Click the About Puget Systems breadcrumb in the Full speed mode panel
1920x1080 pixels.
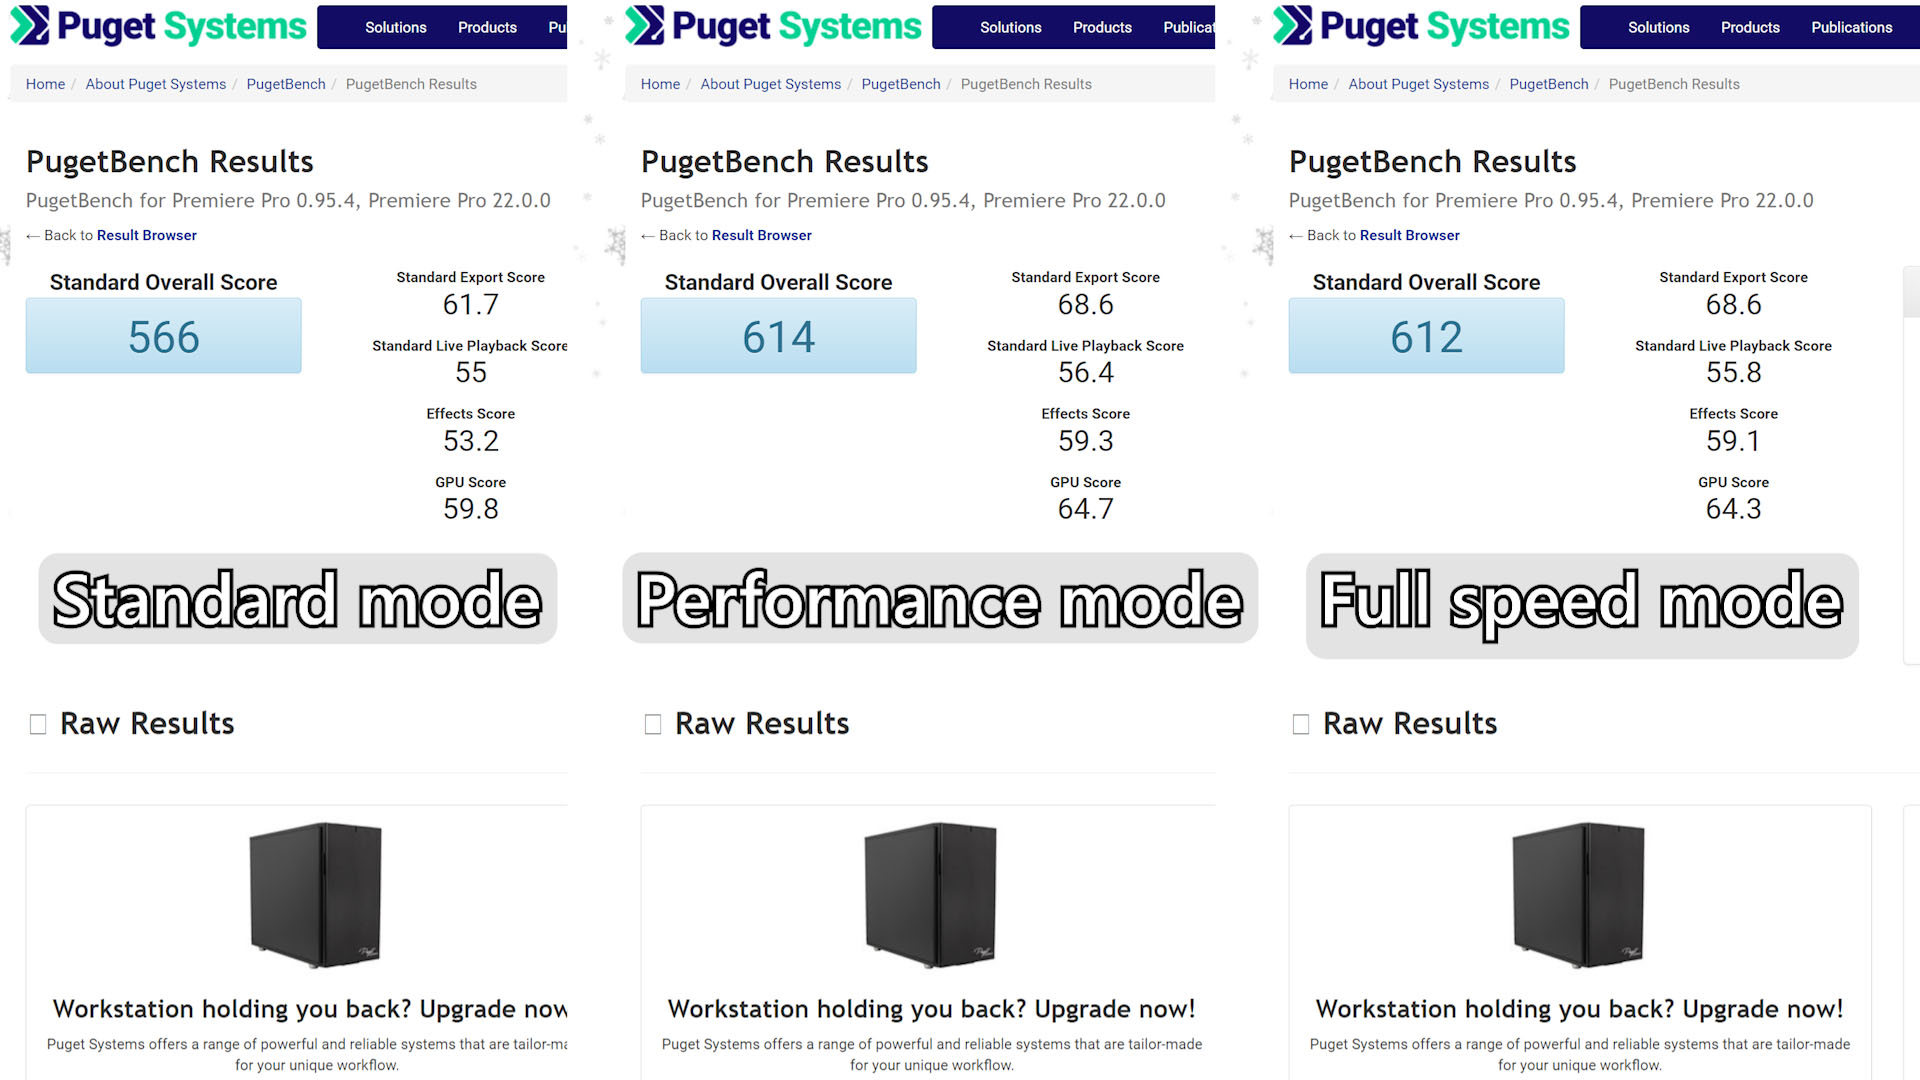[1419, 84]
